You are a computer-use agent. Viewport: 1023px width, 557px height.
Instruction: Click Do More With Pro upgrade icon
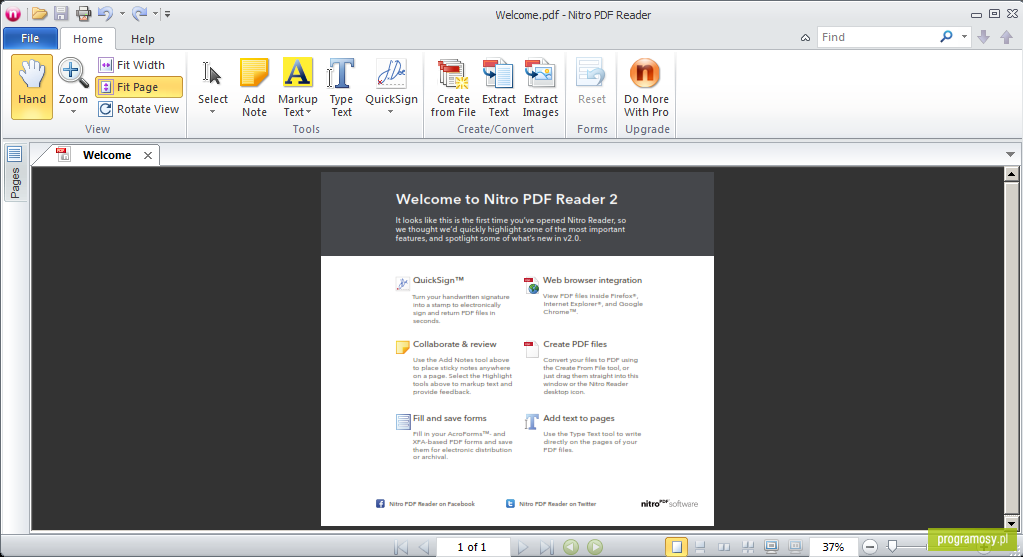click(645, 73)
